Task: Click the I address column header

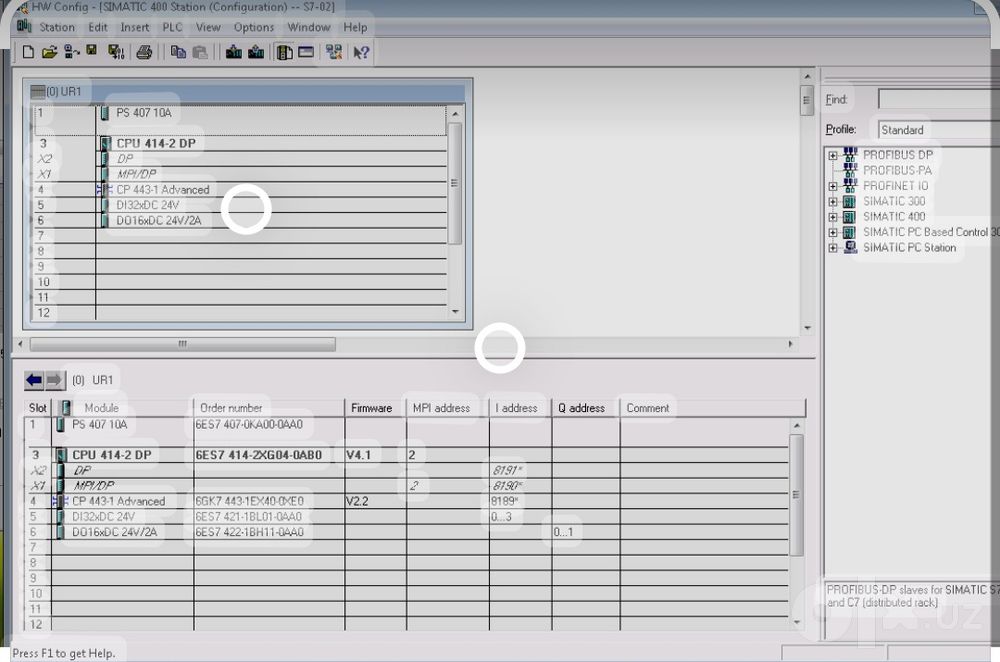Action: [x=520, y=408]
